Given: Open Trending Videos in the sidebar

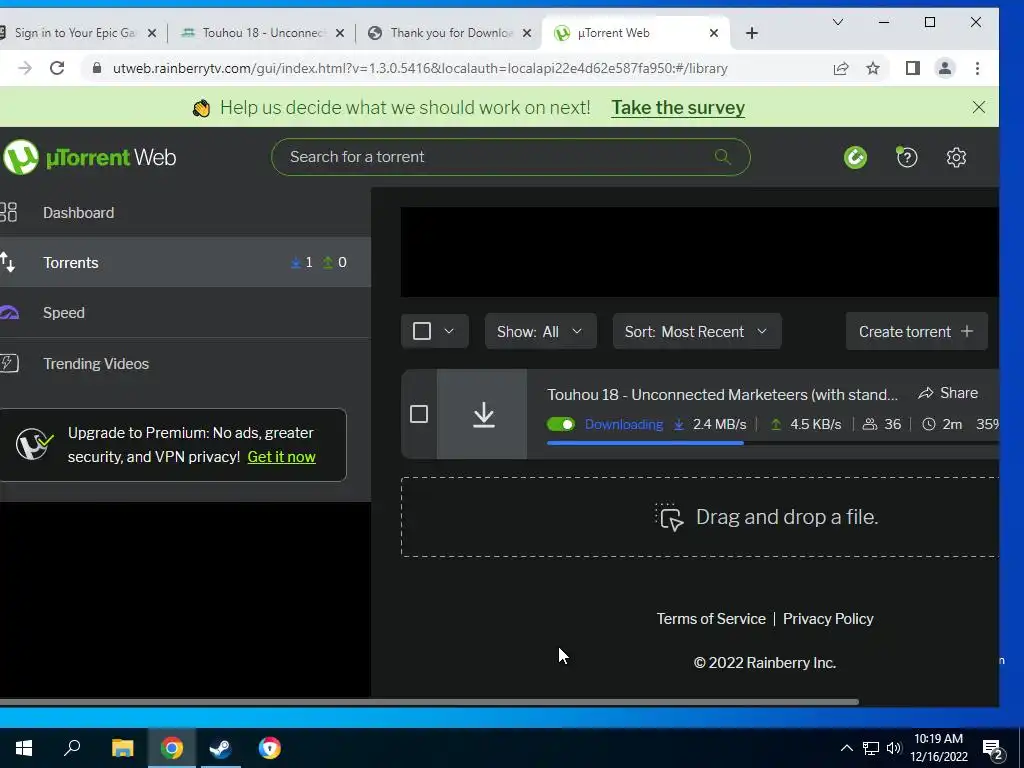Looking at the screenshot, I should (185, 363).
